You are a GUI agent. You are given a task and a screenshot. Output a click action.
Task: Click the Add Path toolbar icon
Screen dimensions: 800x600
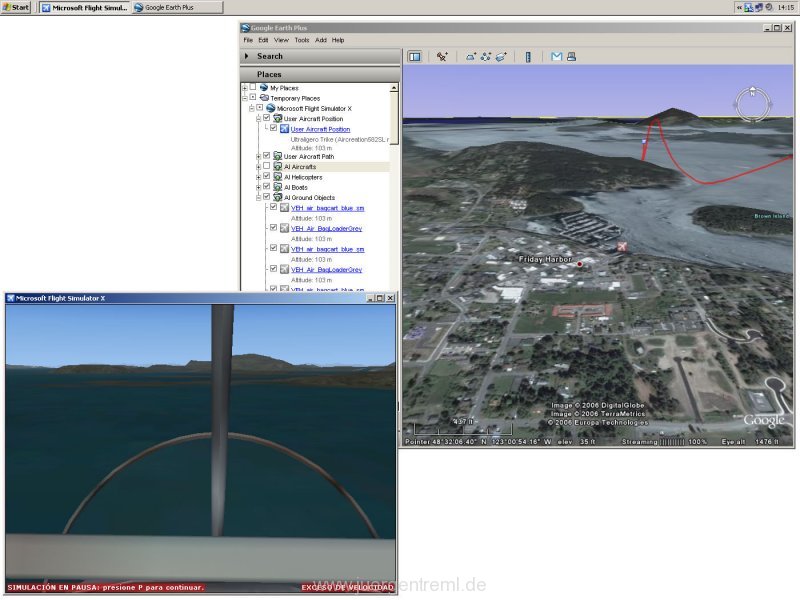486,57
